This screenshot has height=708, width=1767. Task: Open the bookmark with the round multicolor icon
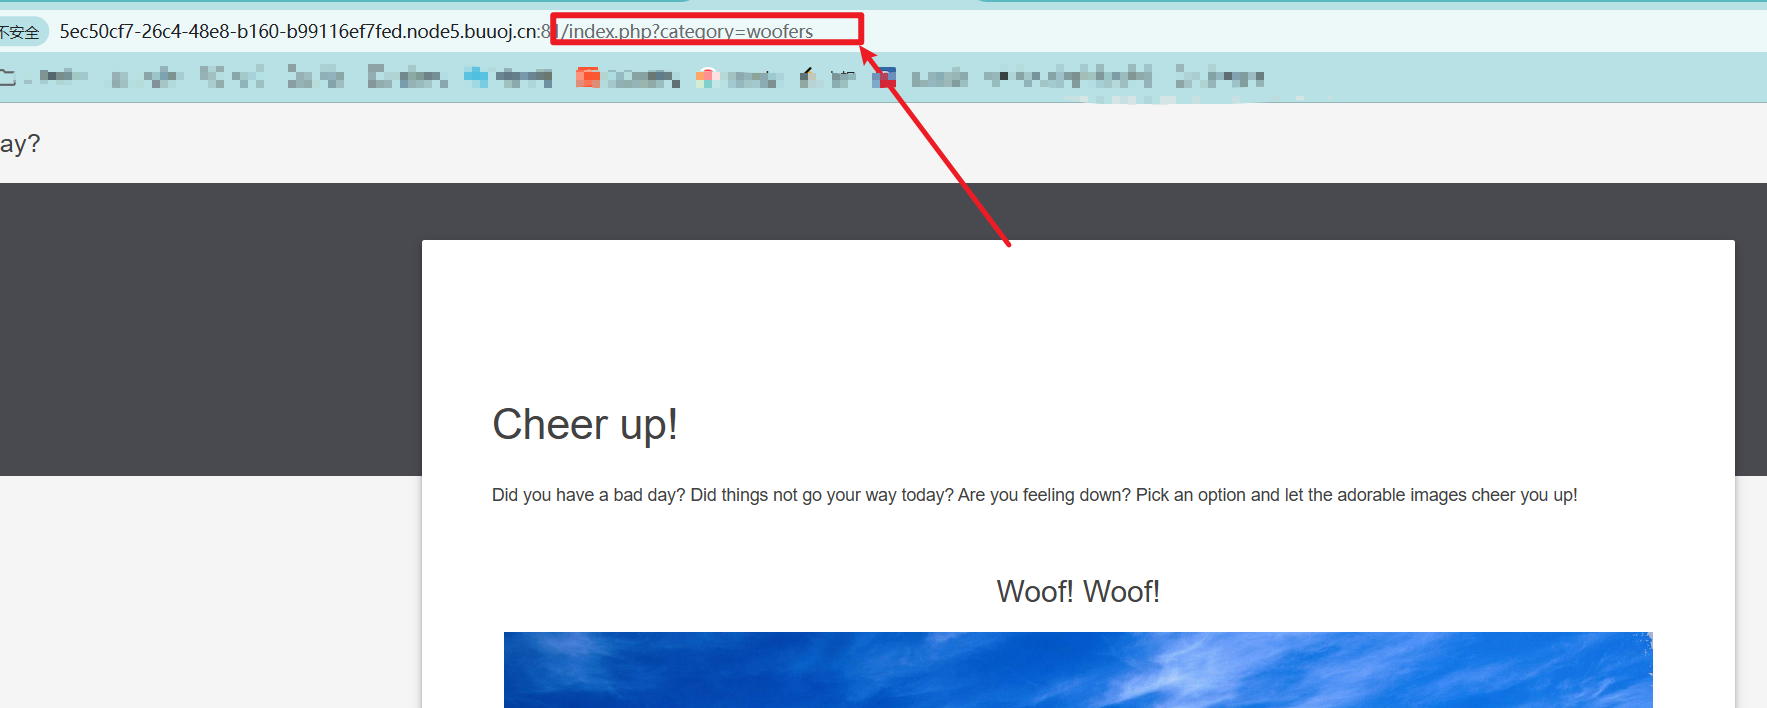tap(737, 77)
